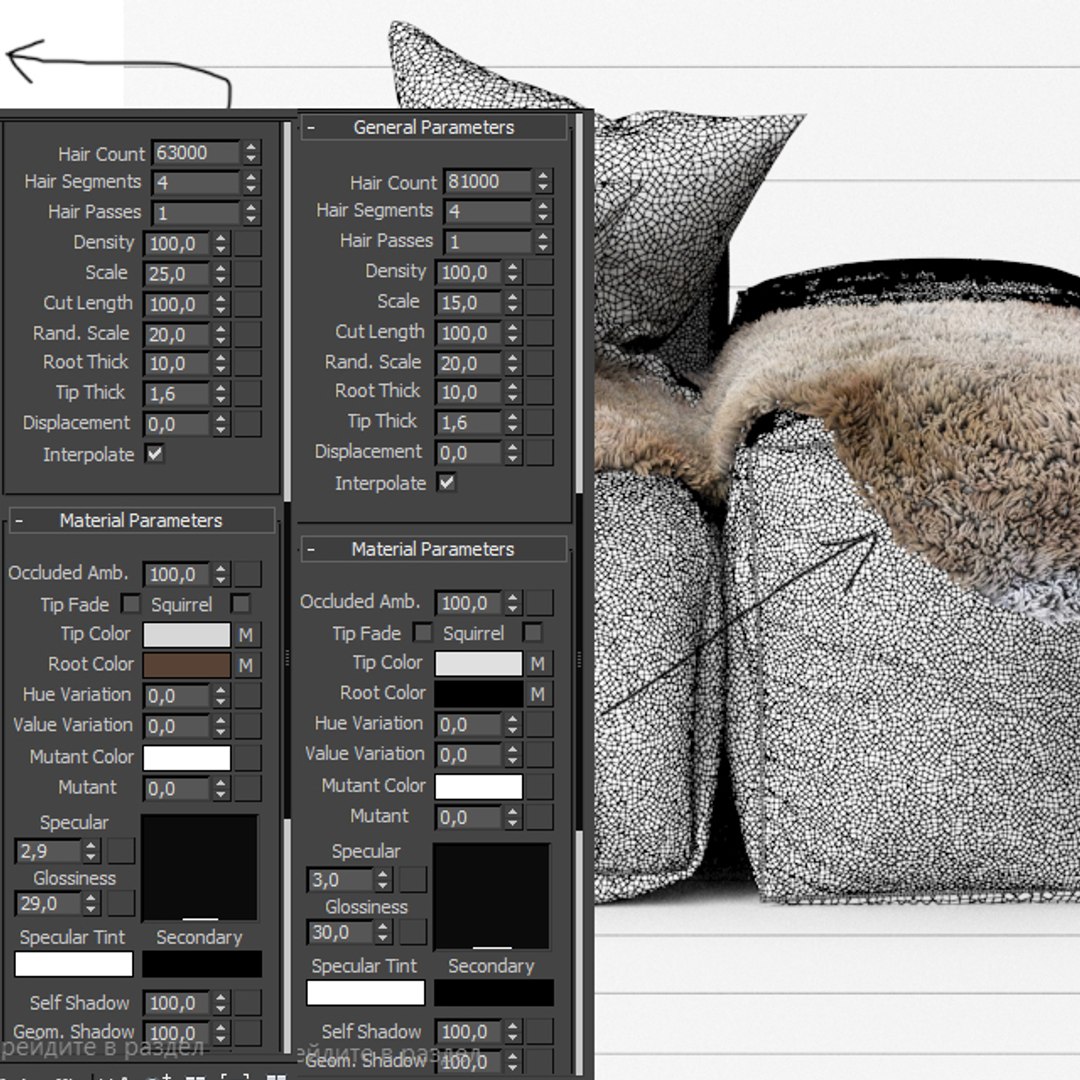
Task: Click Occluded Amb. spinner in right panel
Action: point(512,603)
